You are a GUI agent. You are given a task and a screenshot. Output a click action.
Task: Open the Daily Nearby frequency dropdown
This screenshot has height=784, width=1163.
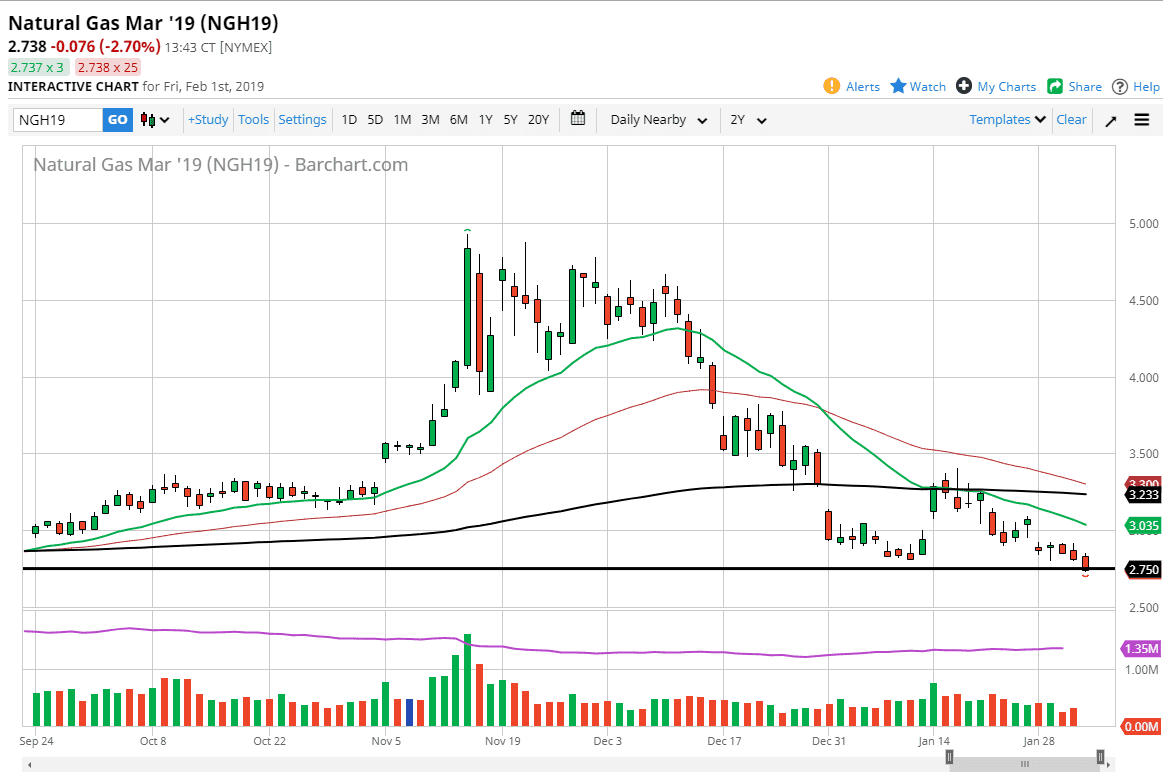click(x=659, y=119)
